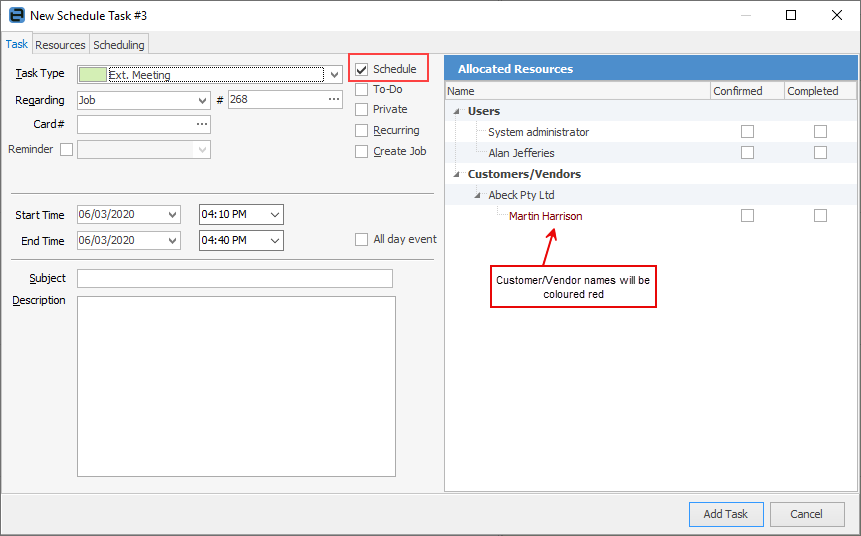Toggle the Reminder checkbox
This screenshot has width=861, height=536.
pos(66,149)
